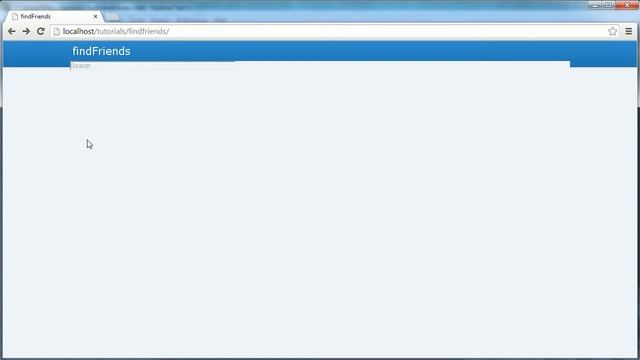
Task: Reload the page with the refresh icon
Action: (x=41, y=31)
